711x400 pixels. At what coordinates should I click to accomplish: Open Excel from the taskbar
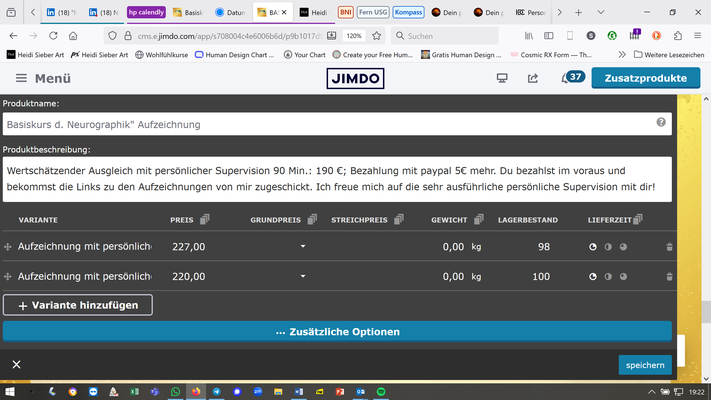(x=134, y=391)
